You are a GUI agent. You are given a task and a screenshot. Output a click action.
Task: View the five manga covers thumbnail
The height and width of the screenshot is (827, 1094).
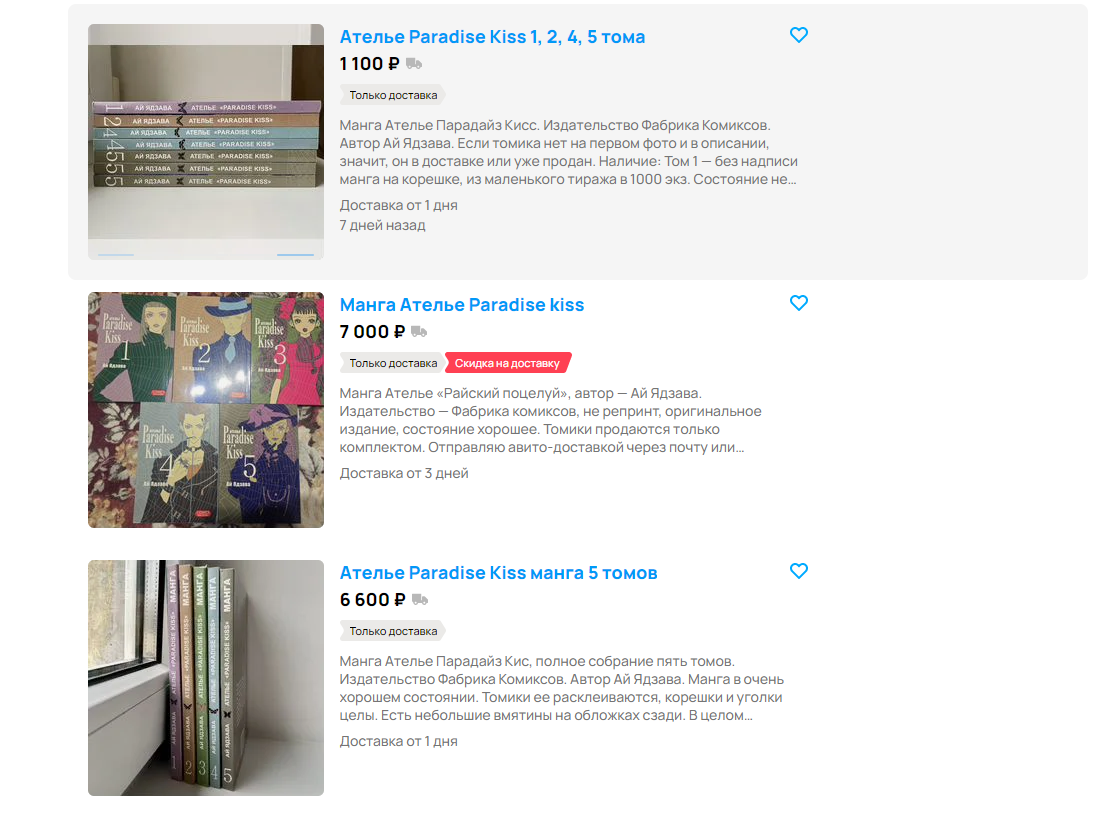pyautogui.click(x=206, y=410)
